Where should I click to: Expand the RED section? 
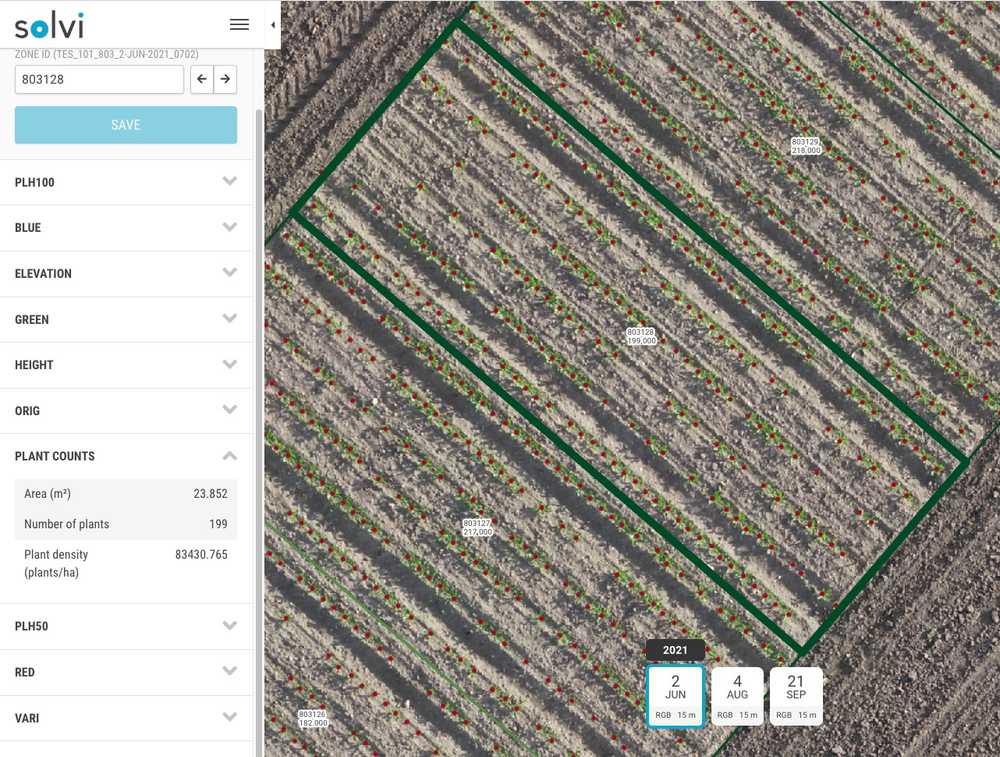point(126,672)
